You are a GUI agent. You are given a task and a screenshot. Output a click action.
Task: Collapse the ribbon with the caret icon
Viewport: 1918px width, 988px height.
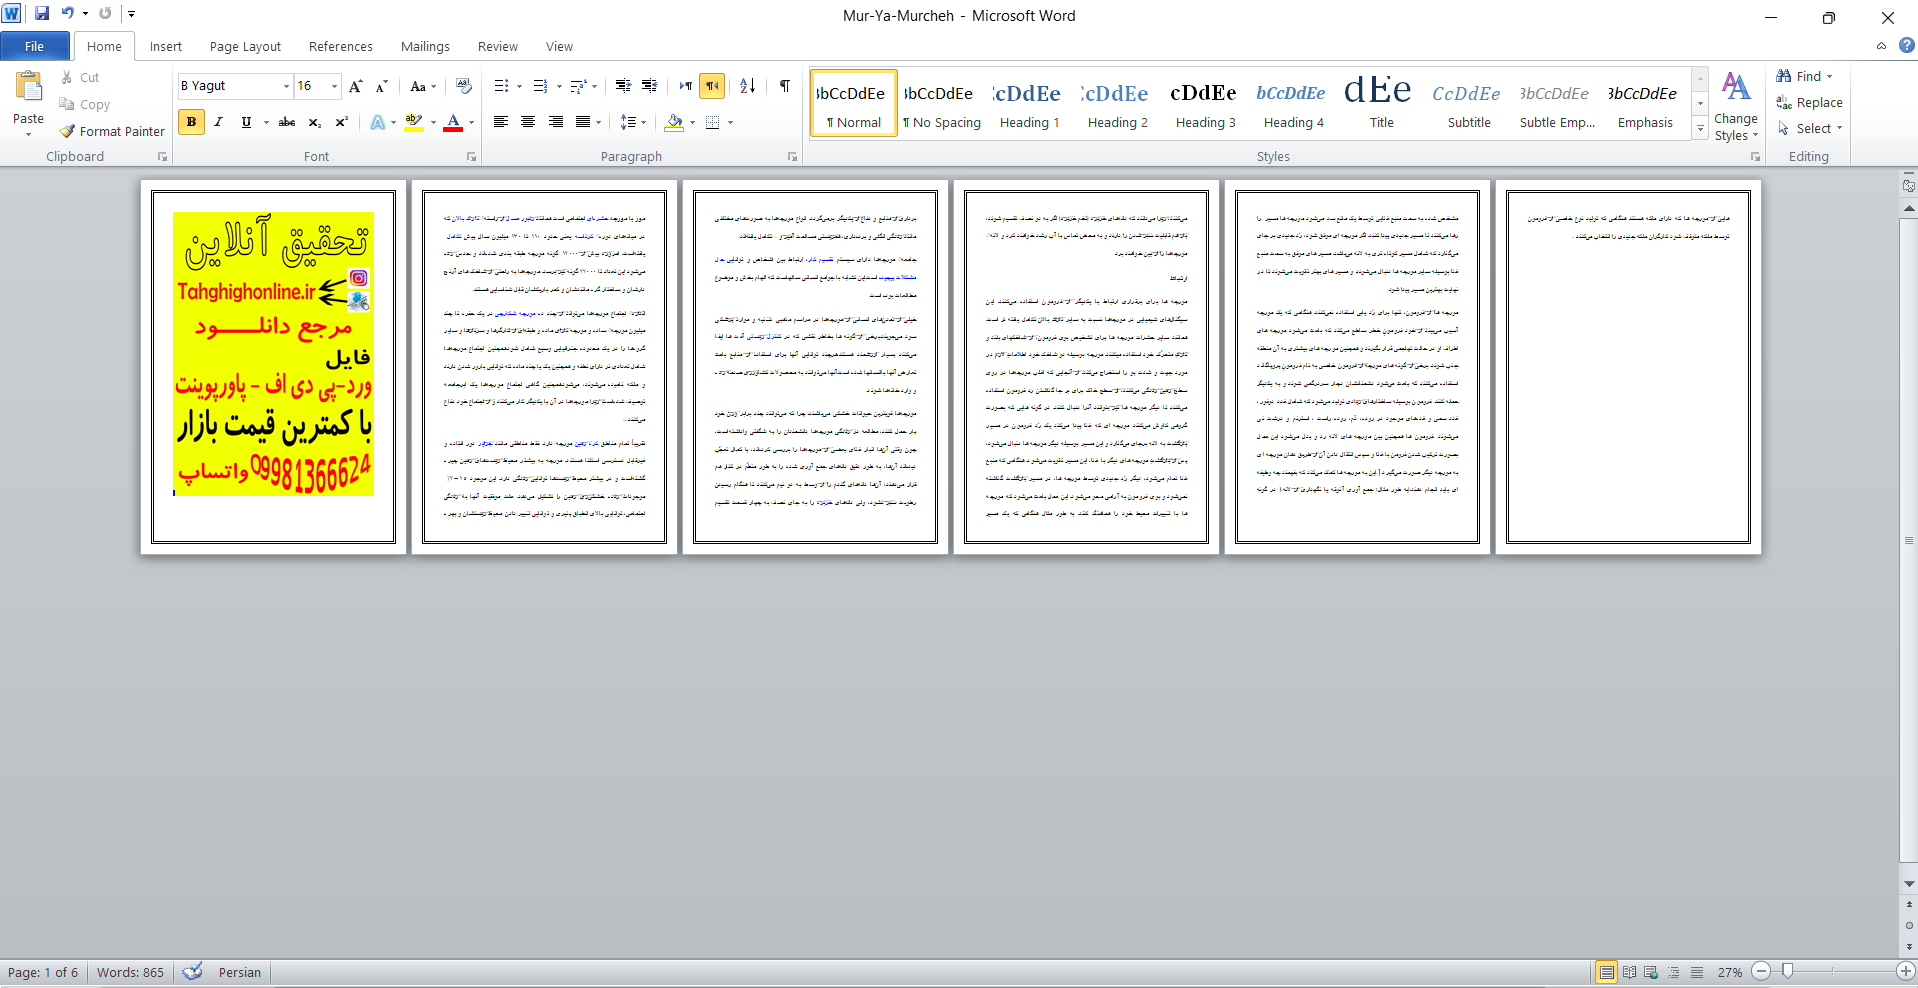[x=1881, y=45]
